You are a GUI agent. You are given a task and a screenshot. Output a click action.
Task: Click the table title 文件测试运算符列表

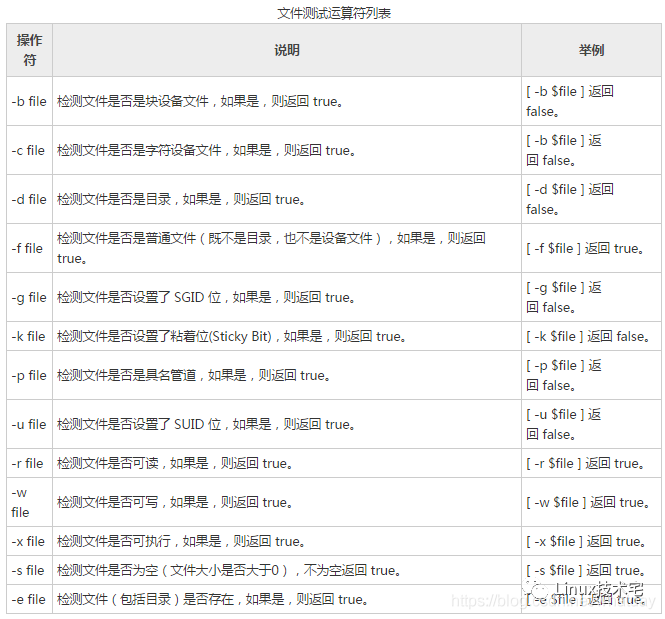tap(334, 13)
